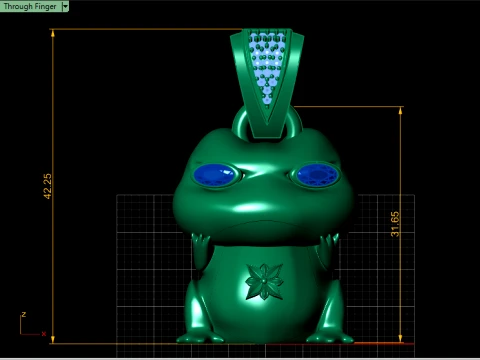Select the flower emblem on frog belly

pyautogui.click(x=264, y=281)
